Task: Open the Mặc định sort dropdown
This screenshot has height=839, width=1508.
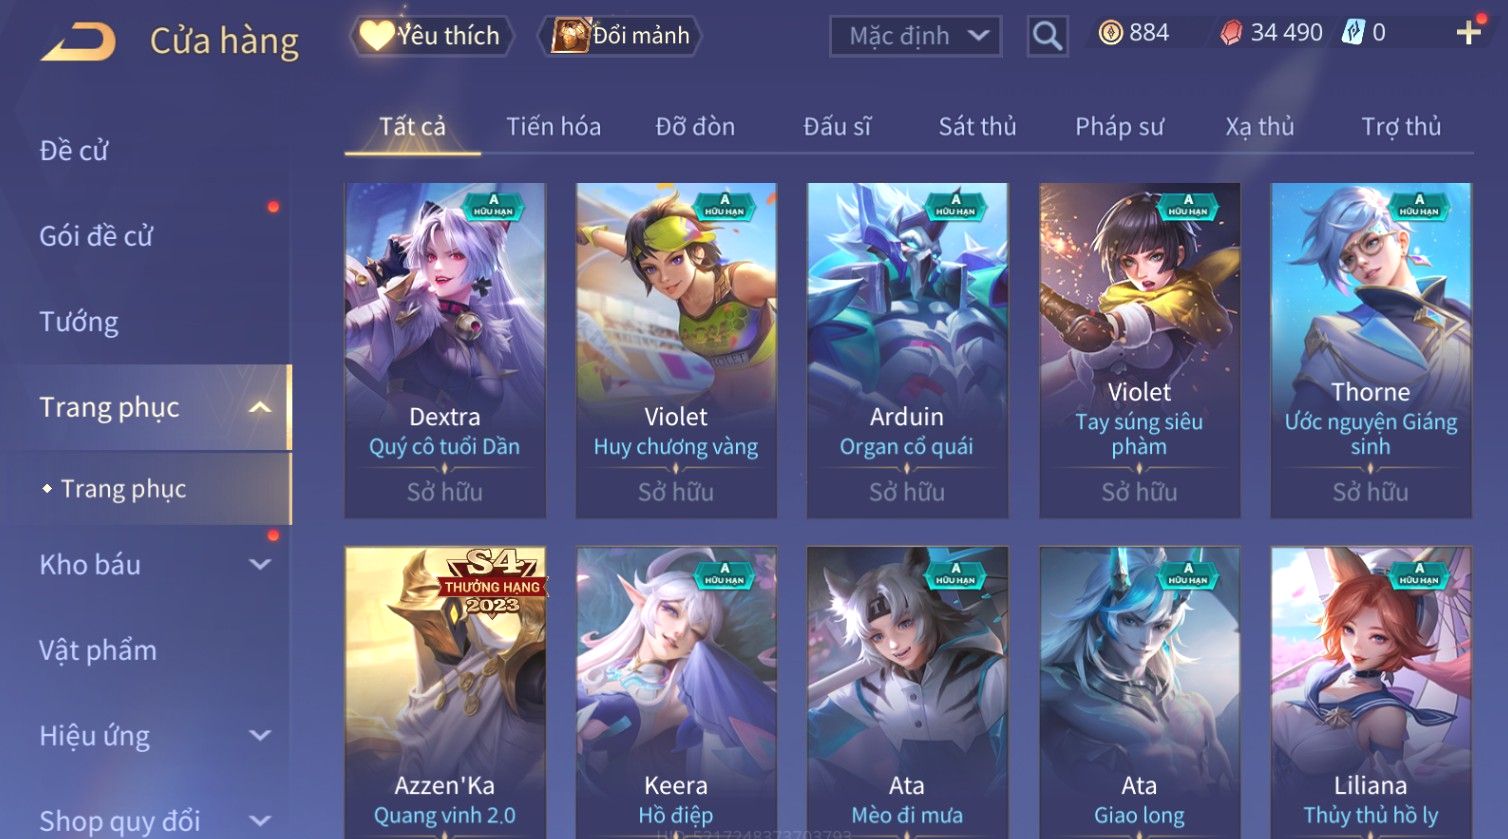Action: [x=915, y=36]
